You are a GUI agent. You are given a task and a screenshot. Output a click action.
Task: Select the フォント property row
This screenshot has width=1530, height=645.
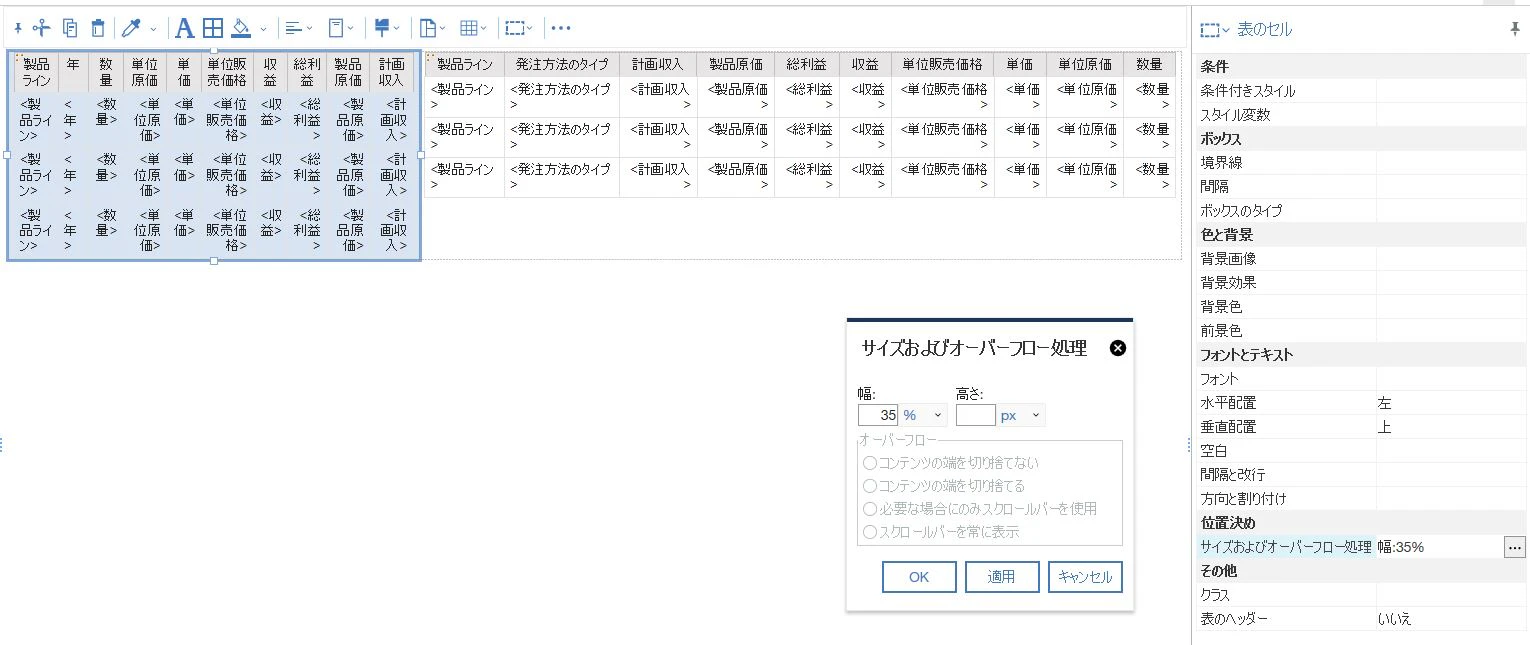pos(1361,379)
